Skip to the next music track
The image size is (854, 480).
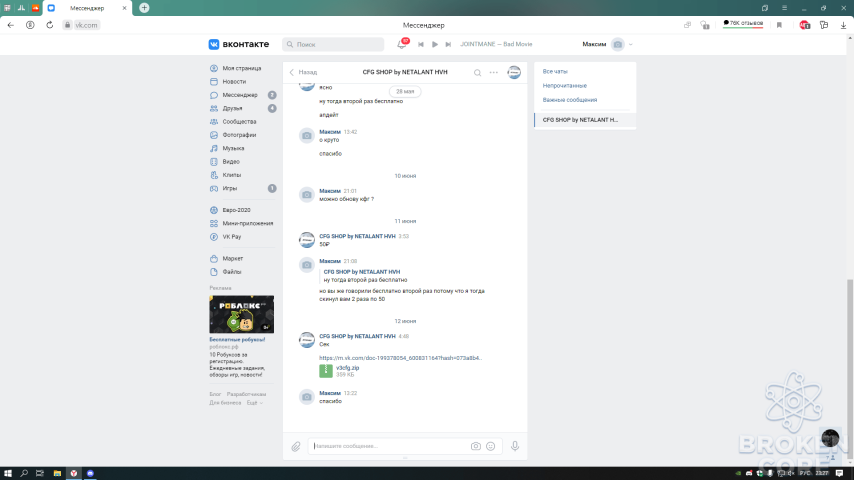(448, 45)
